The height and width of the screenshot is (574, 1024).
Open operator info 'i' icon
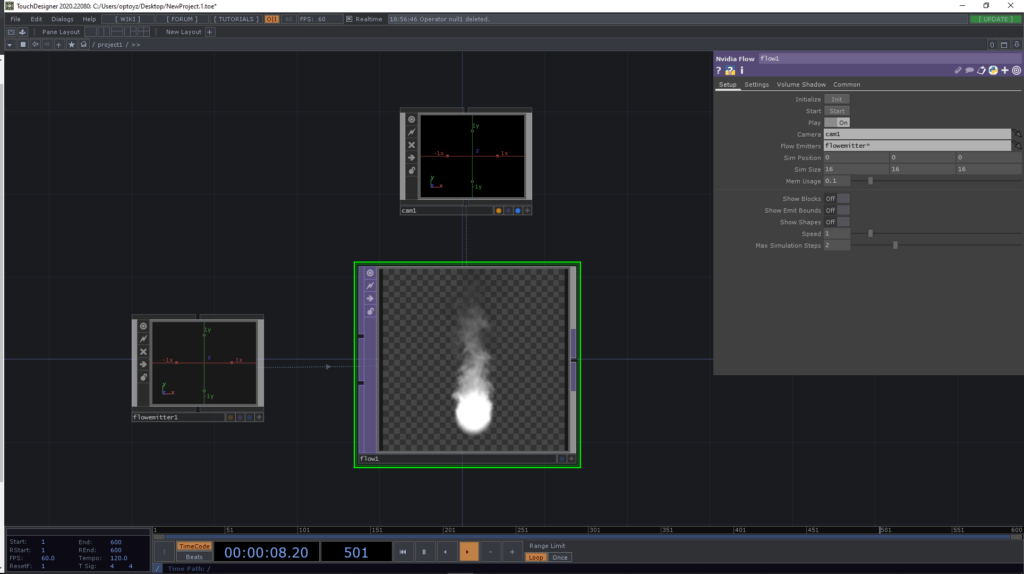tap(741, 71)
